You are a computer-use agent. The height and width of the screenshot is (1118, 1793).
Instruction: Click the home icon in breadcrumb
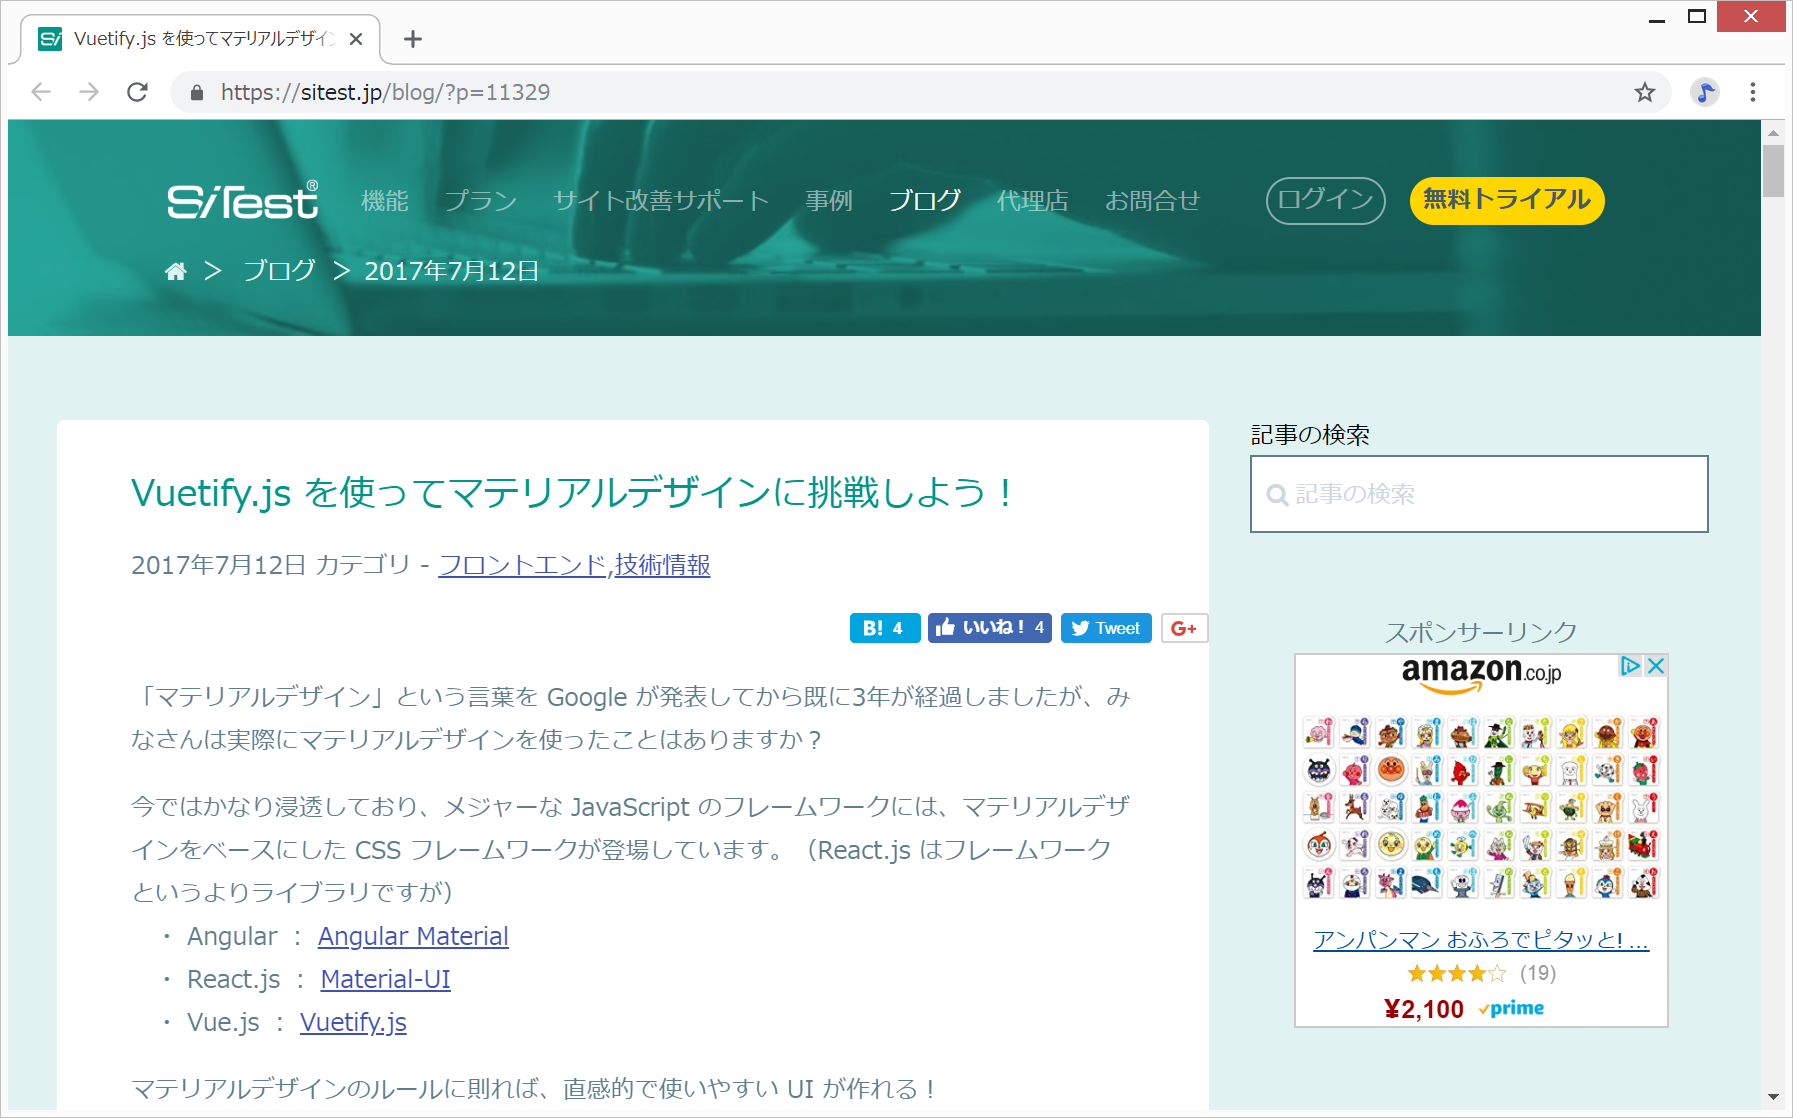(x=176, y=271)
